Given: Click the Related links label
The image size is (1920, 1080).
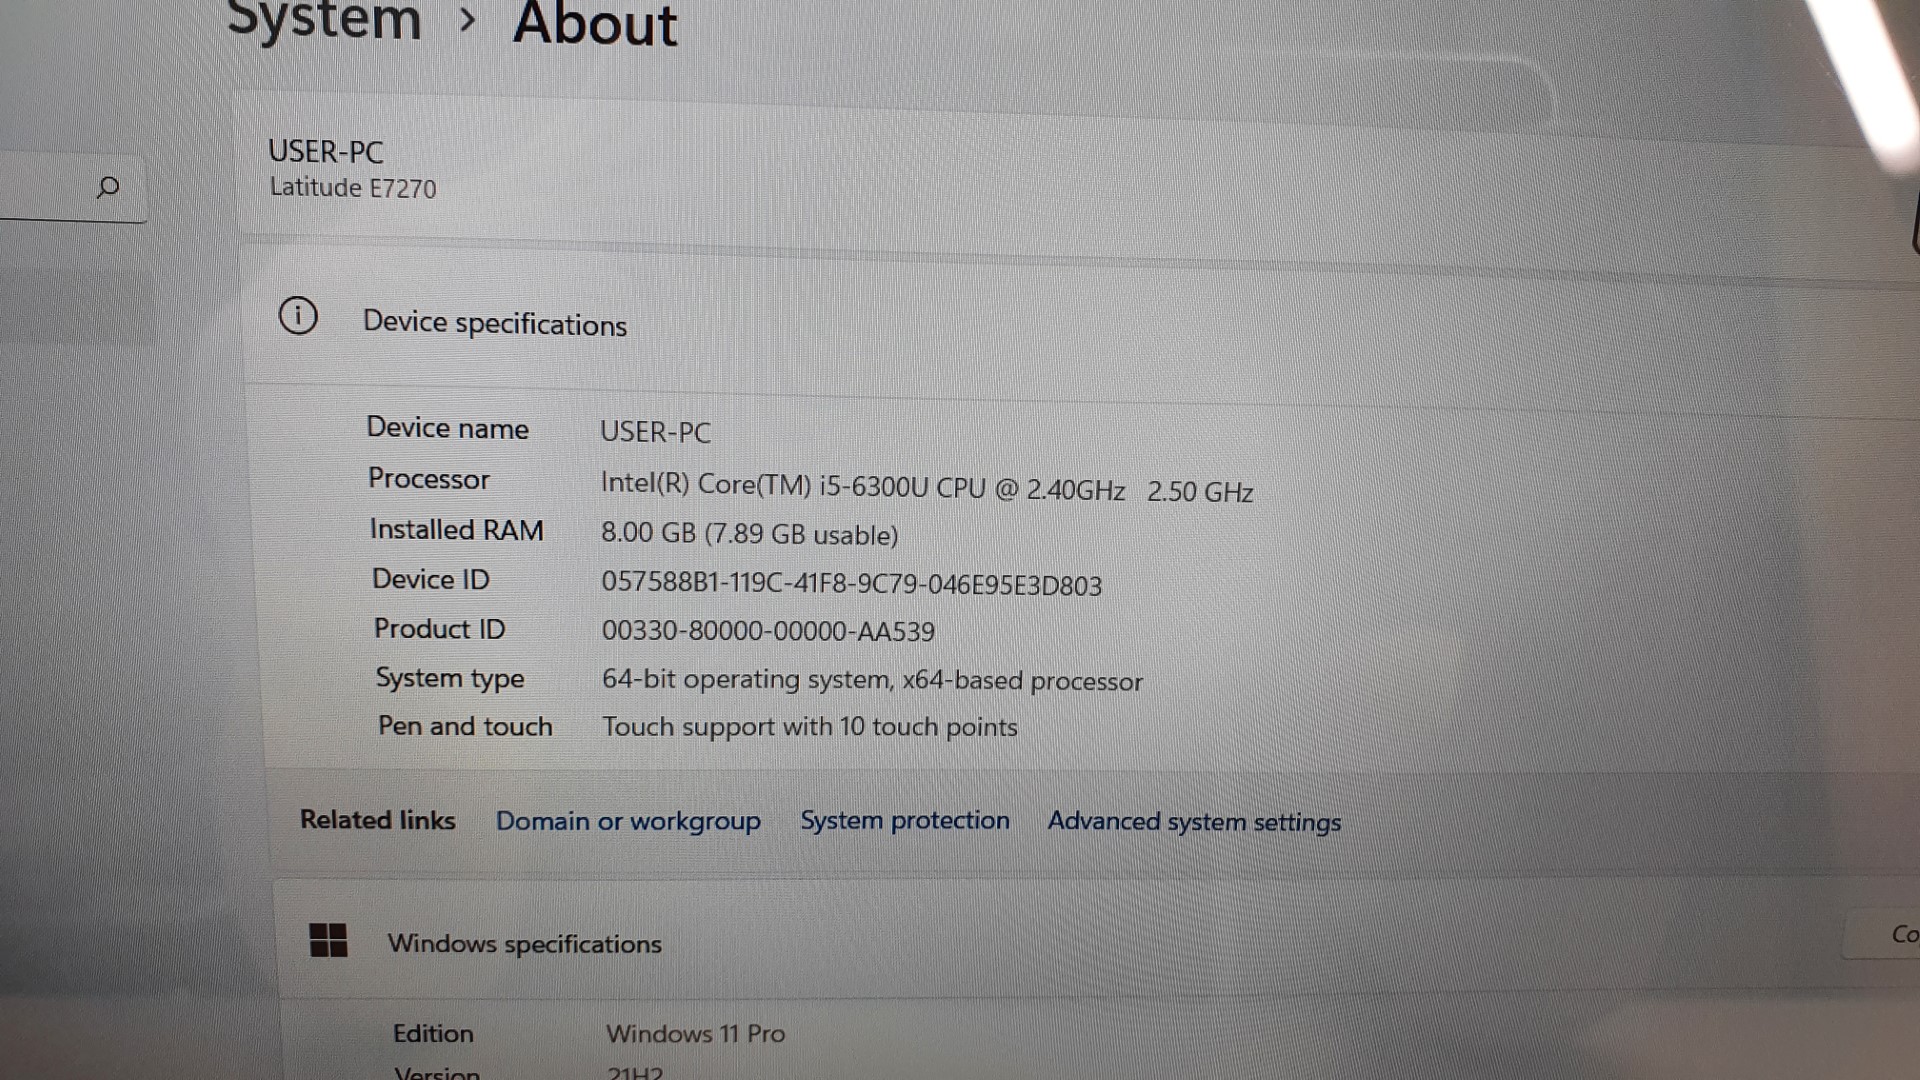Looking at the screenshot, I should point(377,820).
